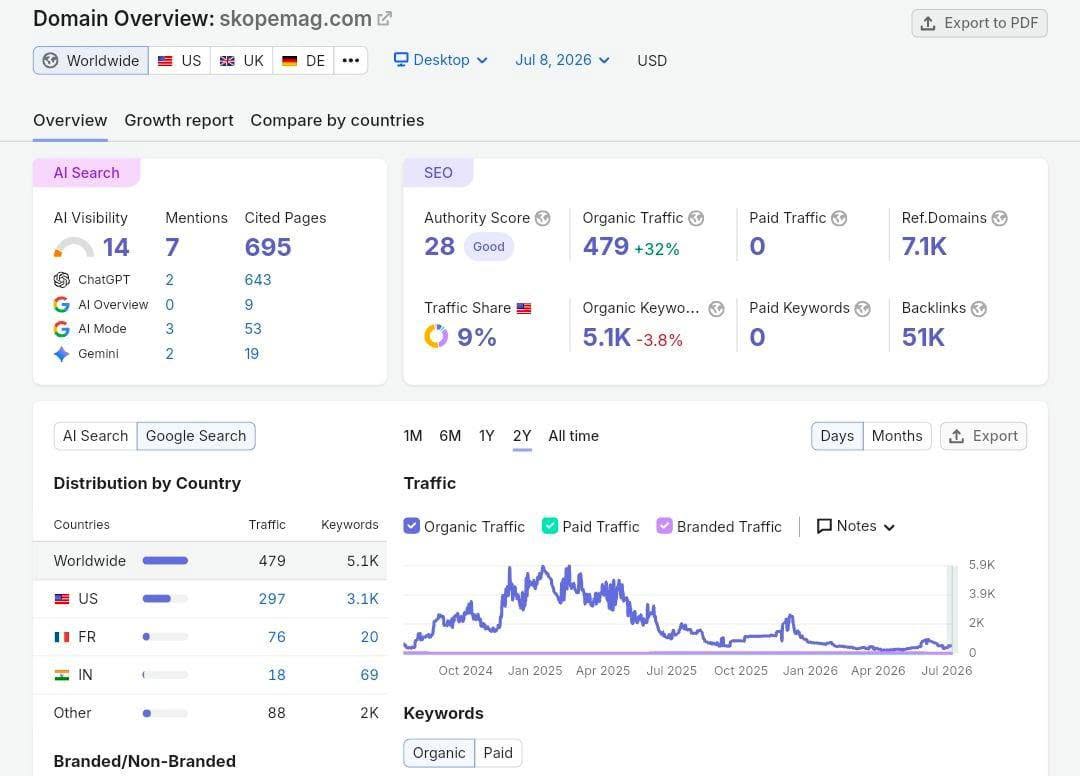
Task: Click the Other traffic share bar
Action: point(165,713)
